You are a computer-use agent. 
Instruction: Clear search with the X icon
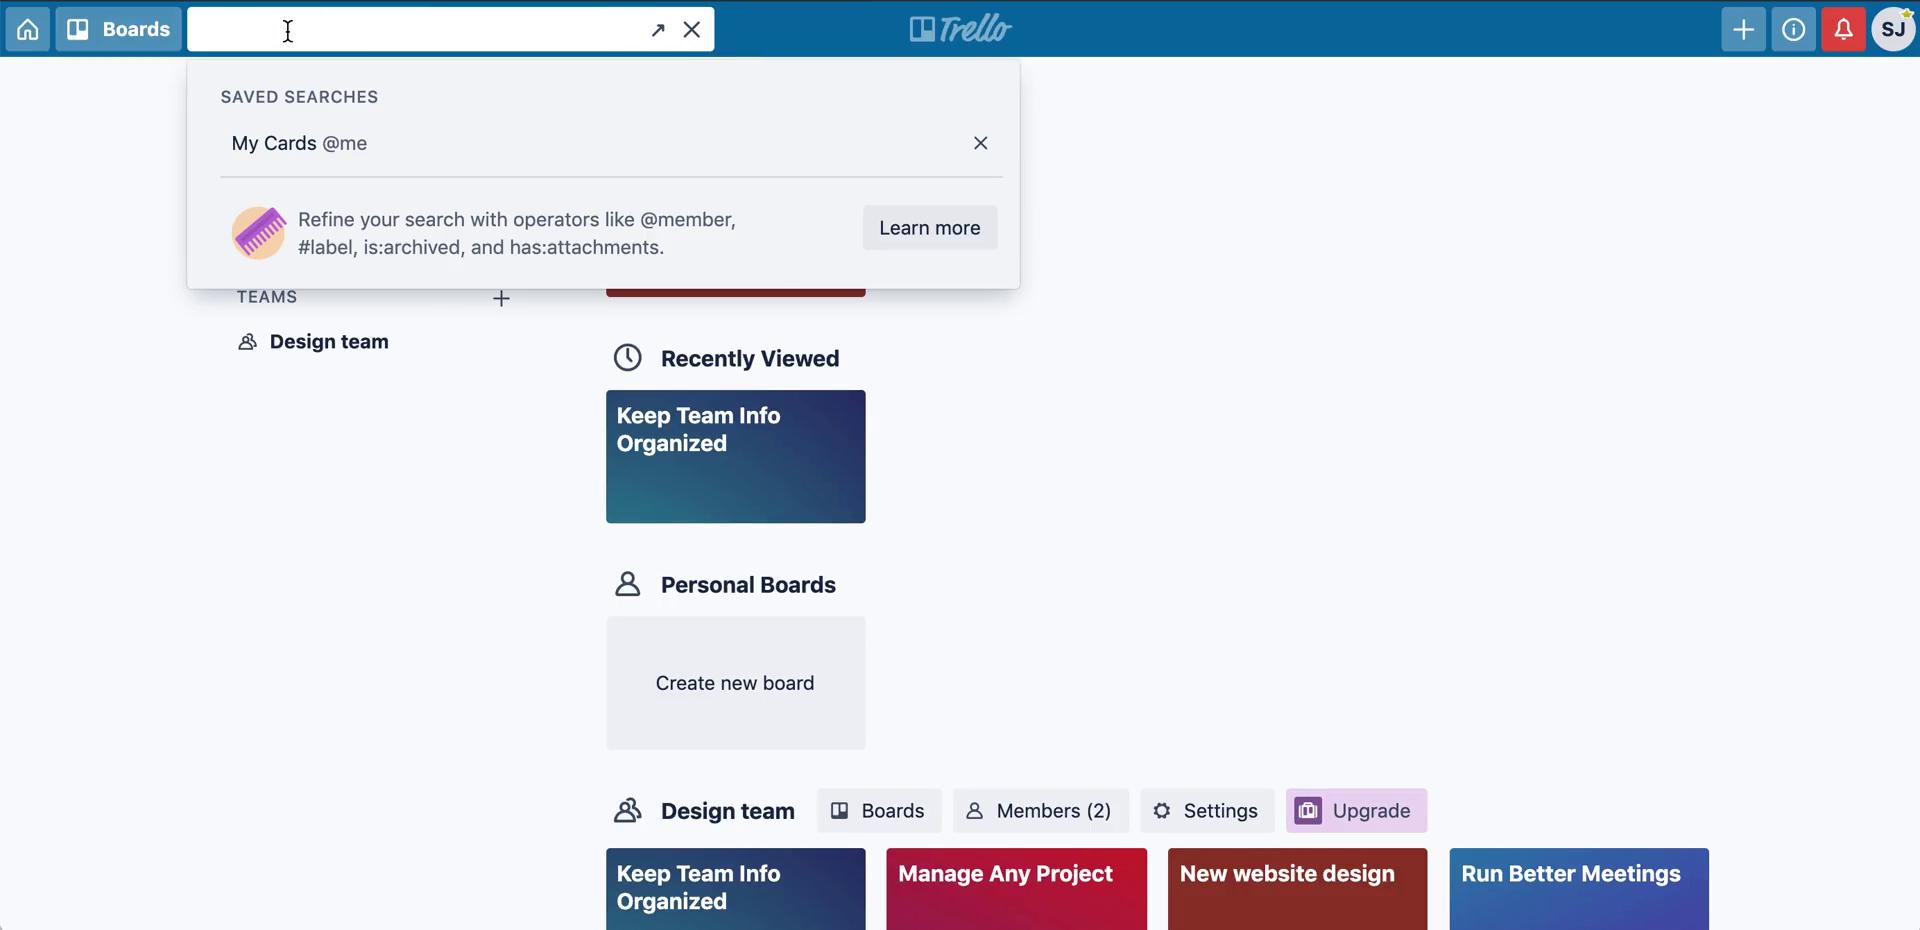coord(692,29)
